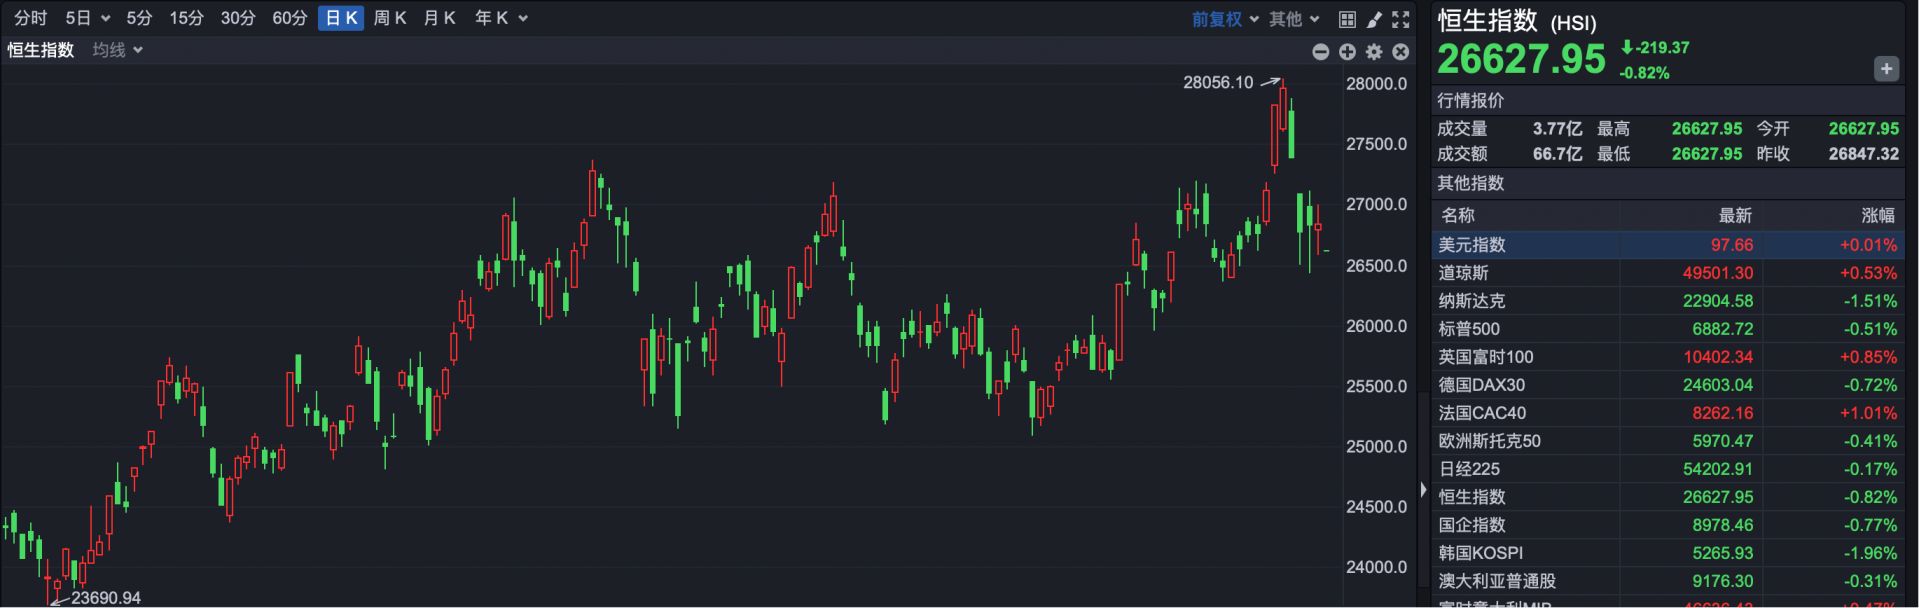
Task: Open the 前复权 adjustment dropdown
Action: [1225, 19]
